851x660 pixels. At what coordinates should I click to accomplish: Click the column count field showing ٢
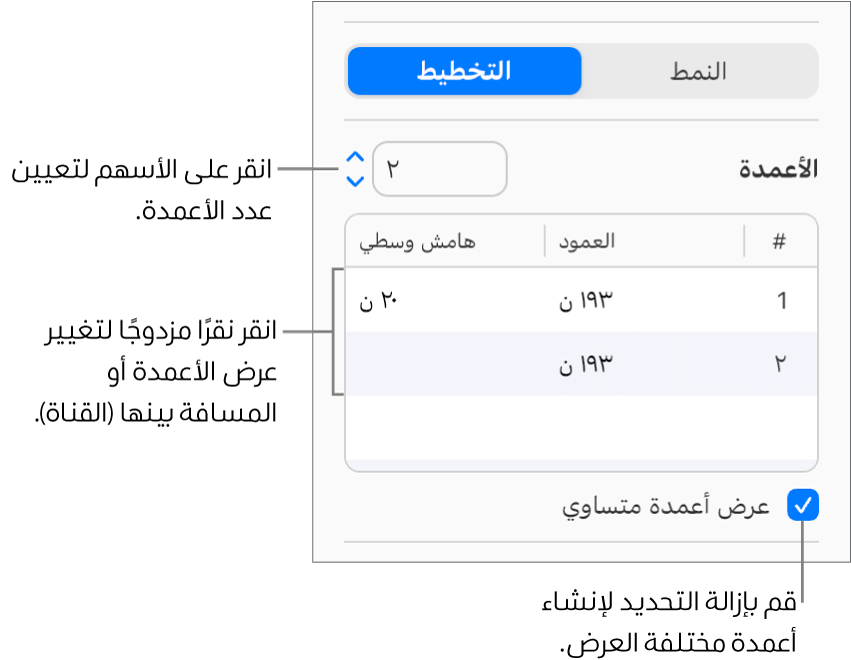440,170
